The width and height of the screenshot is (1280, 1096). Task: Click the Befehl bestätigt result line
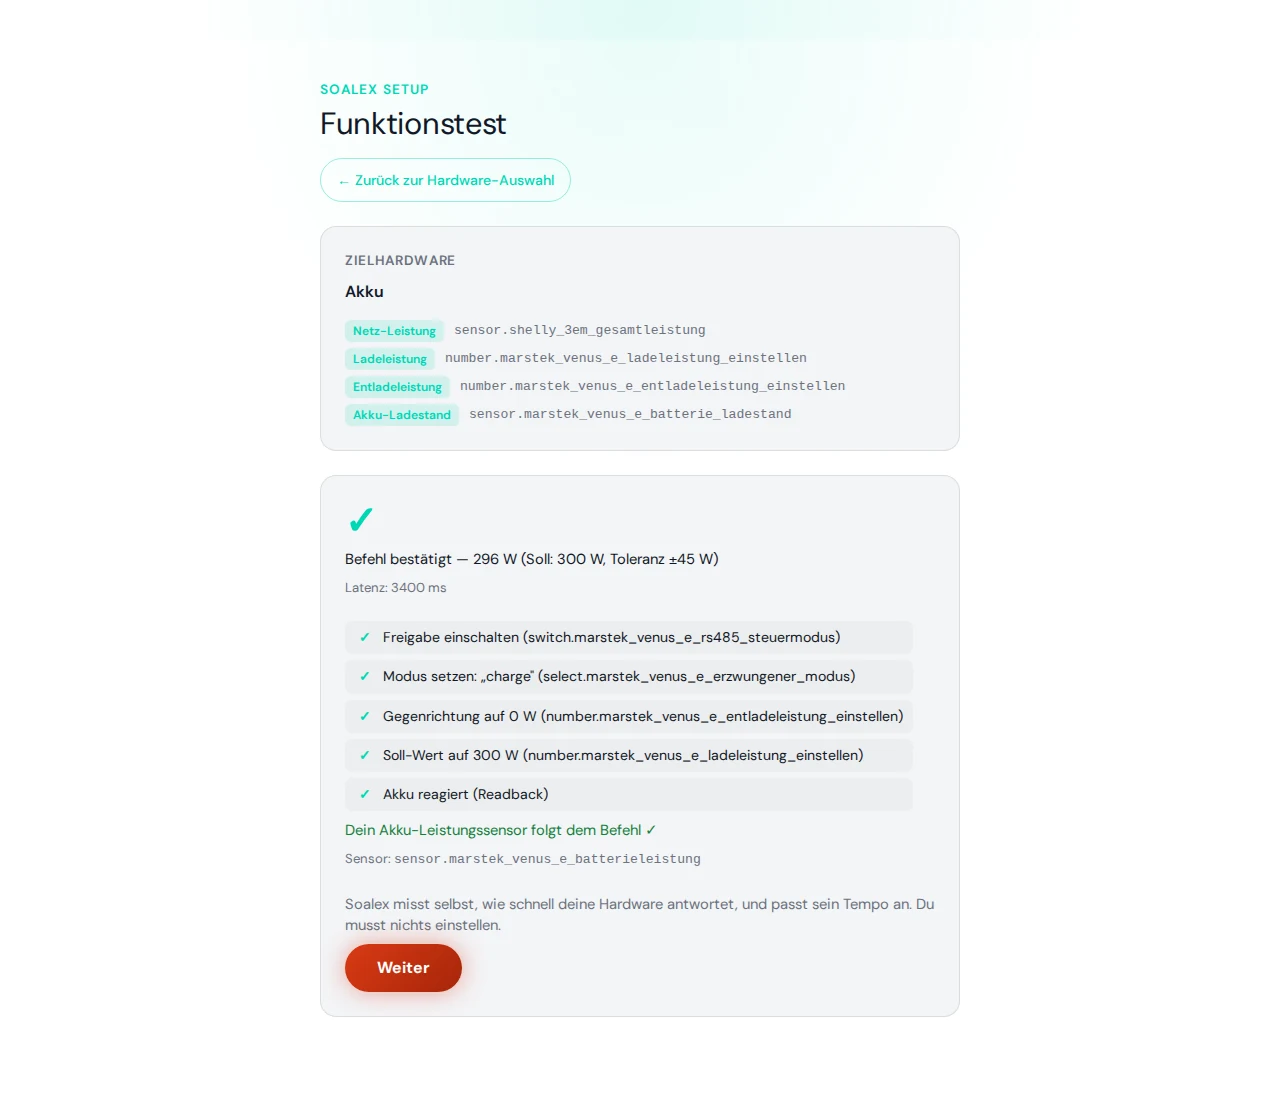click(532, 559)
